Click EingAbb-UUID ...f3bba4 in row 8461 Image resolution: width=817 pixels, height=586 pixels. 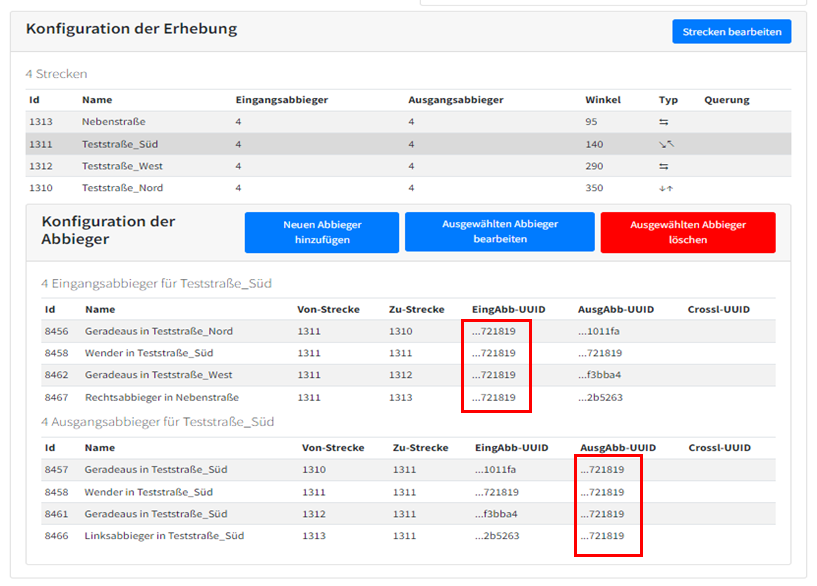point(496,514)
